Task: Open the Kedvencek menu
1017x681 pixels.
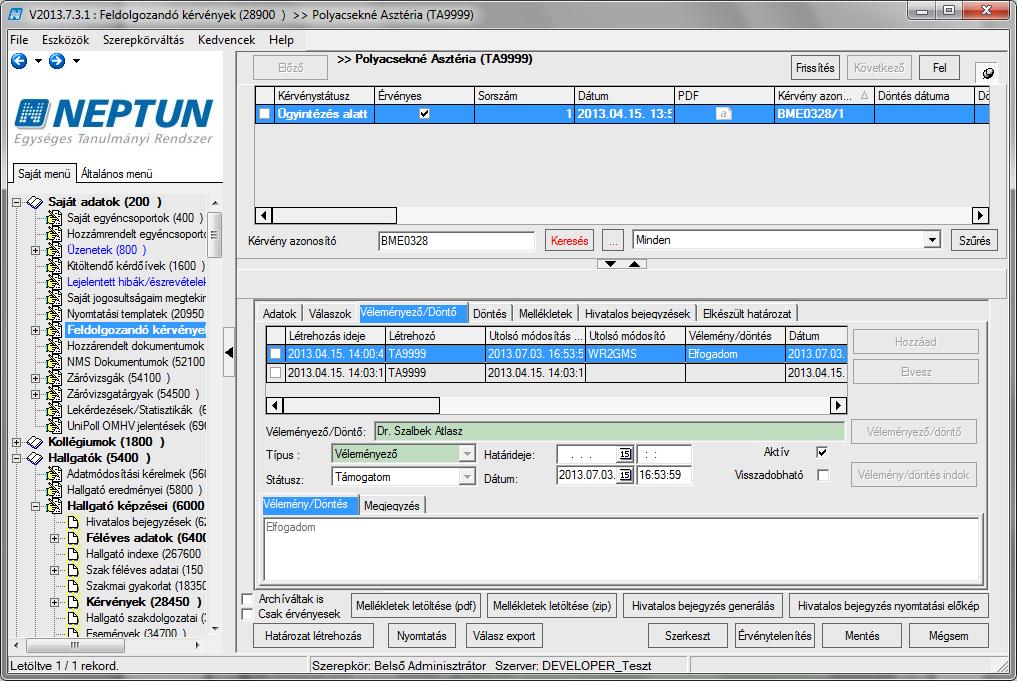Action: pos(226,40)
